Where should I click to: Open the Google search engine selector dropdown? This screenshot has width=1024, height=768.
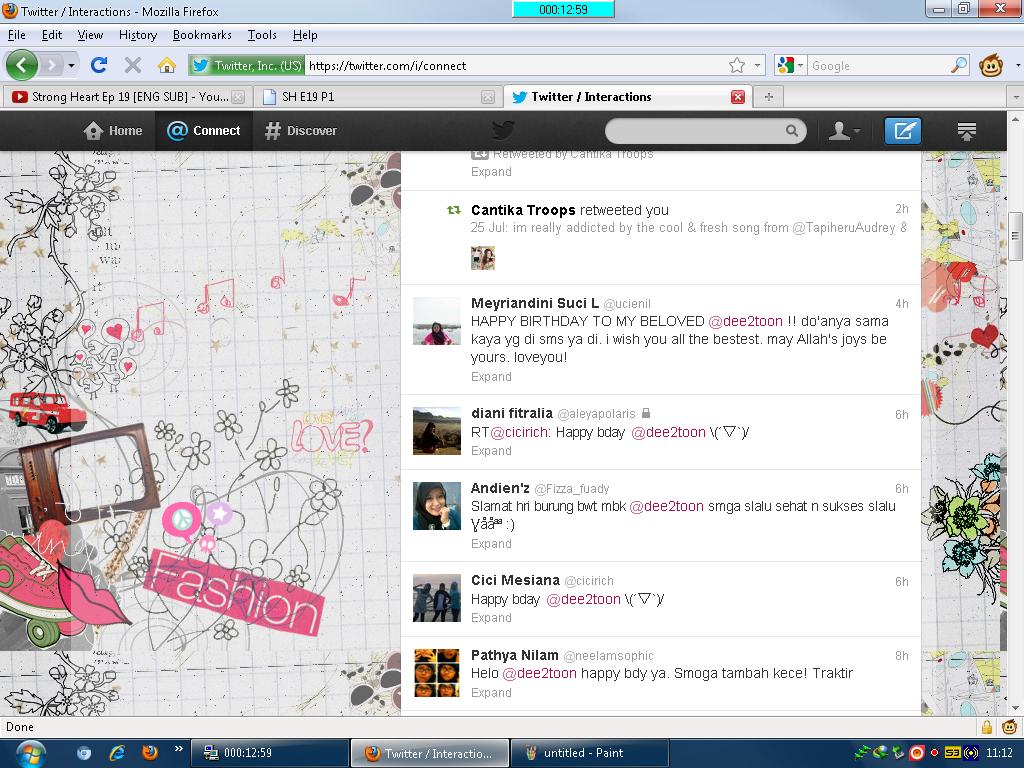tap(791, 65)
